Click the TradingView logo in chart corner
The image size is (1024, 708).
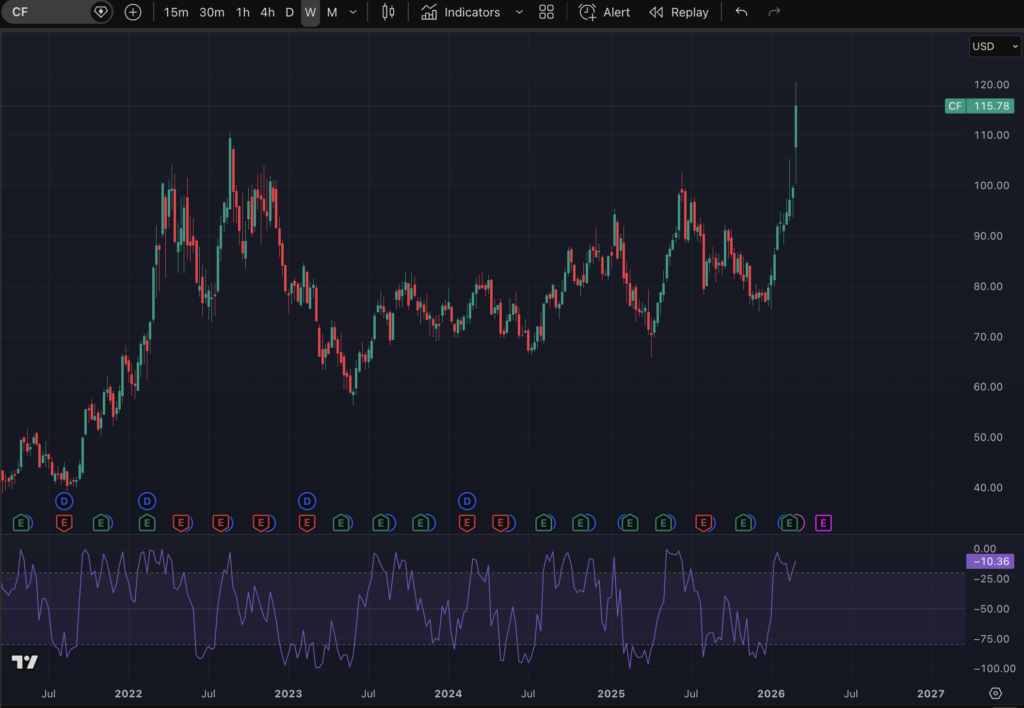click(x=25, y=662)
